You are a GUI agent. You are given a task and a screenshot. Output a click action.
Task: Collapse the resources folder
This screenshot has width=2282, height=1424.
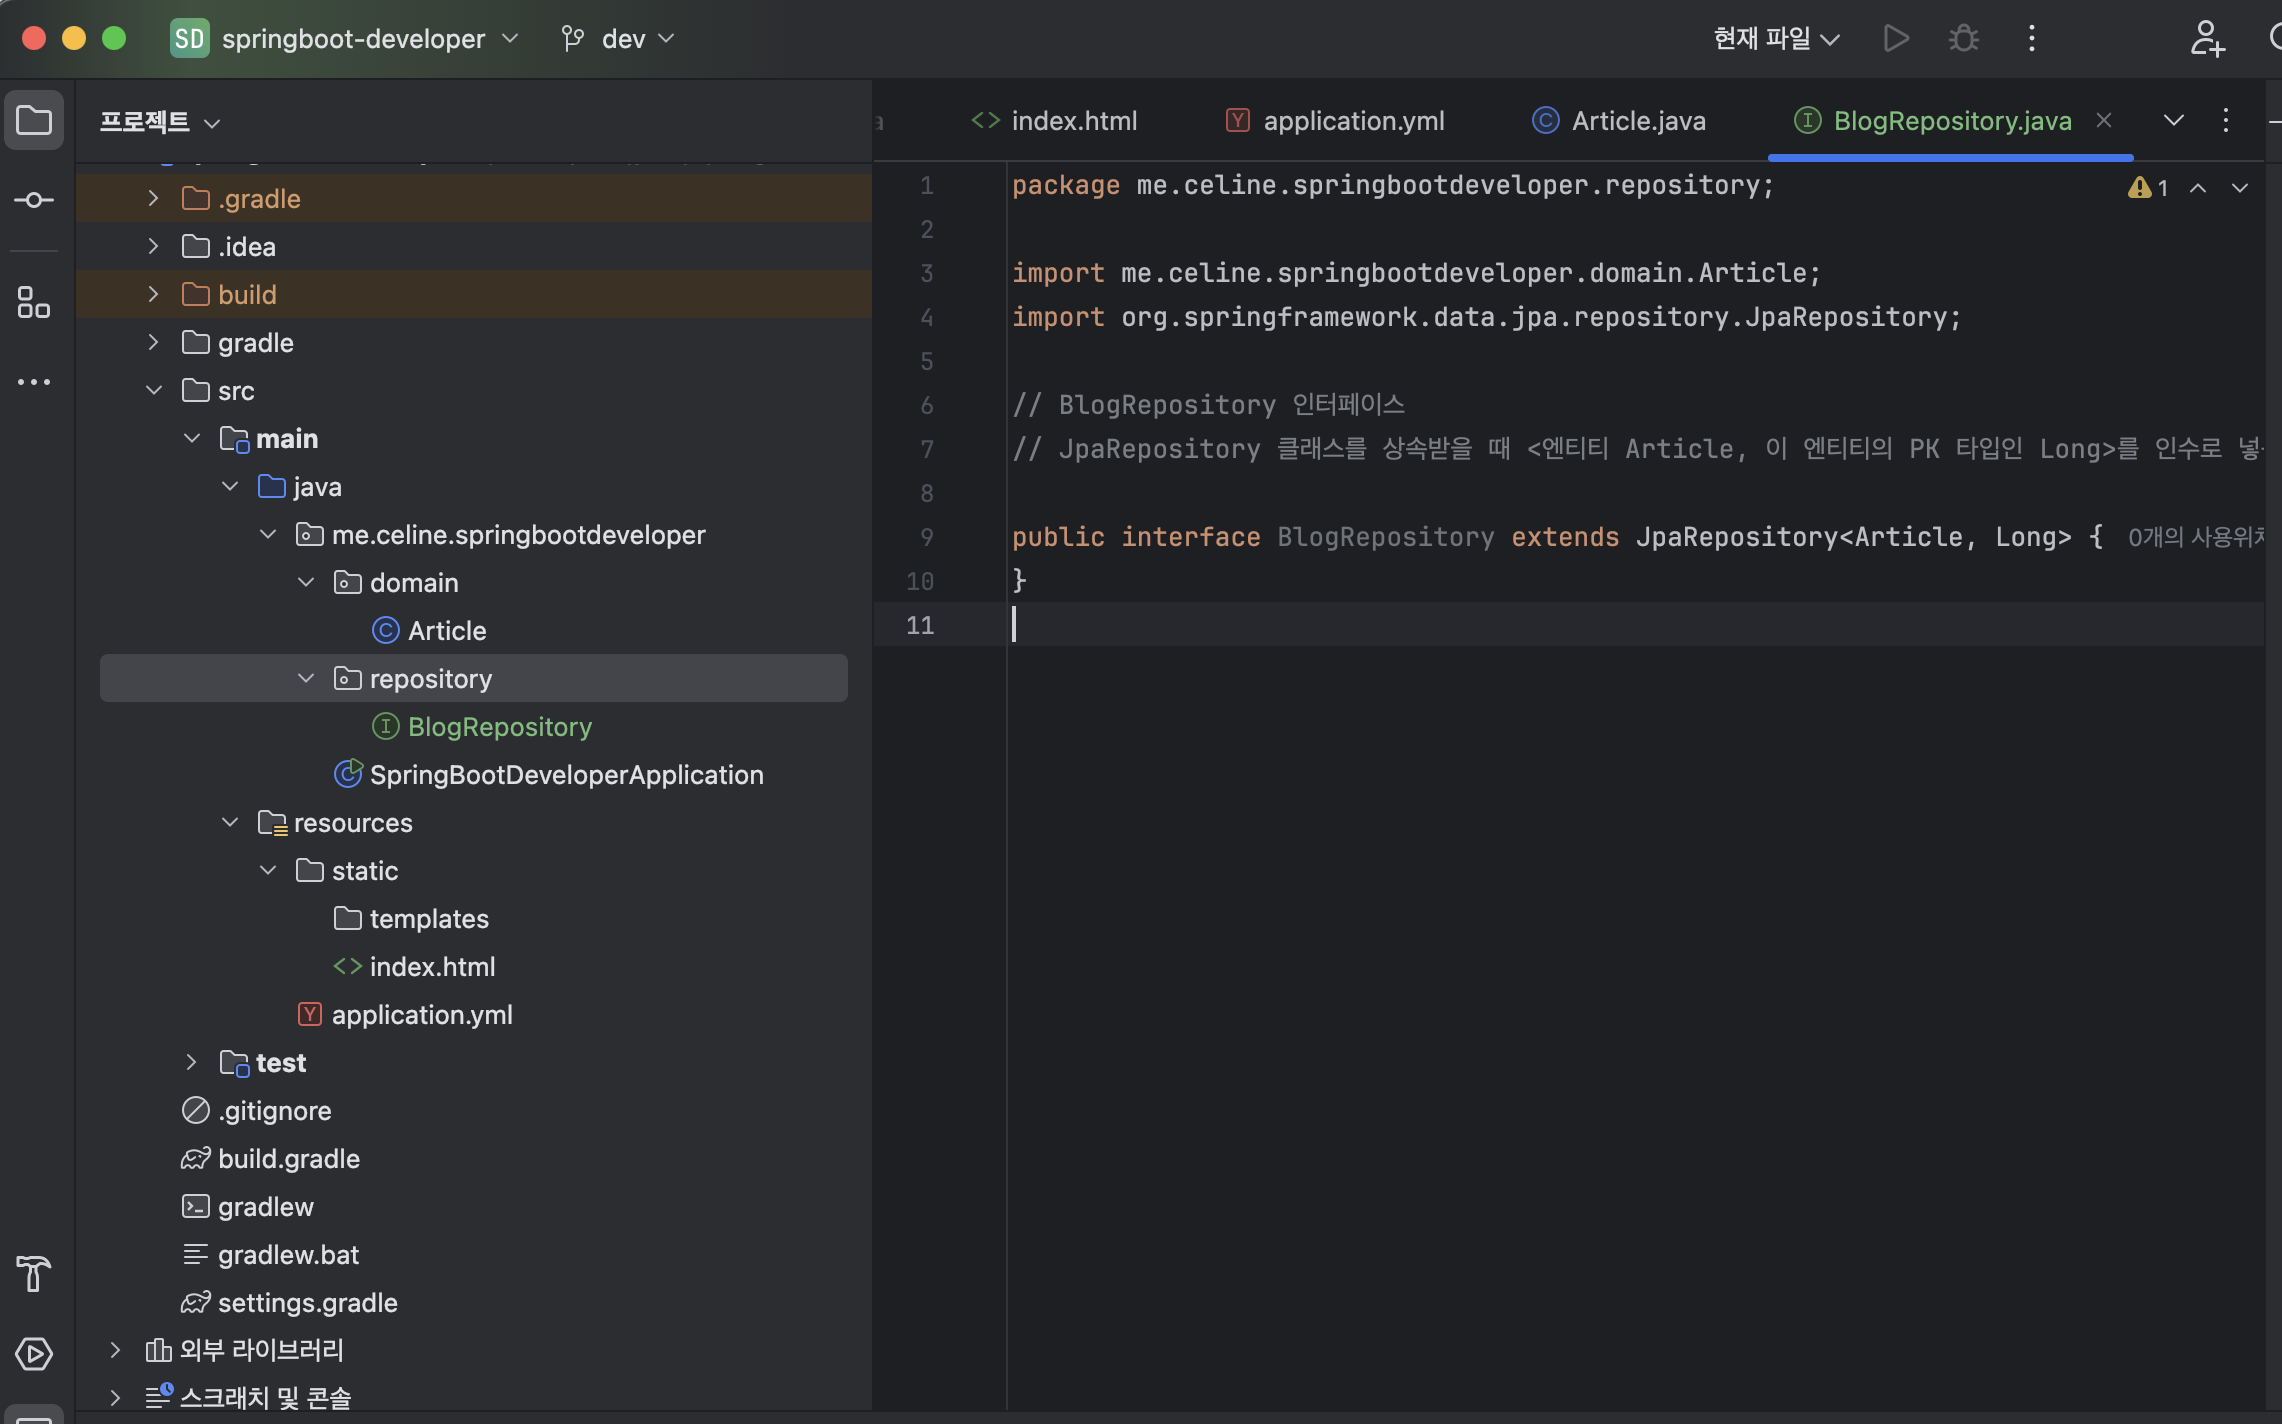[x=230, y=822]
